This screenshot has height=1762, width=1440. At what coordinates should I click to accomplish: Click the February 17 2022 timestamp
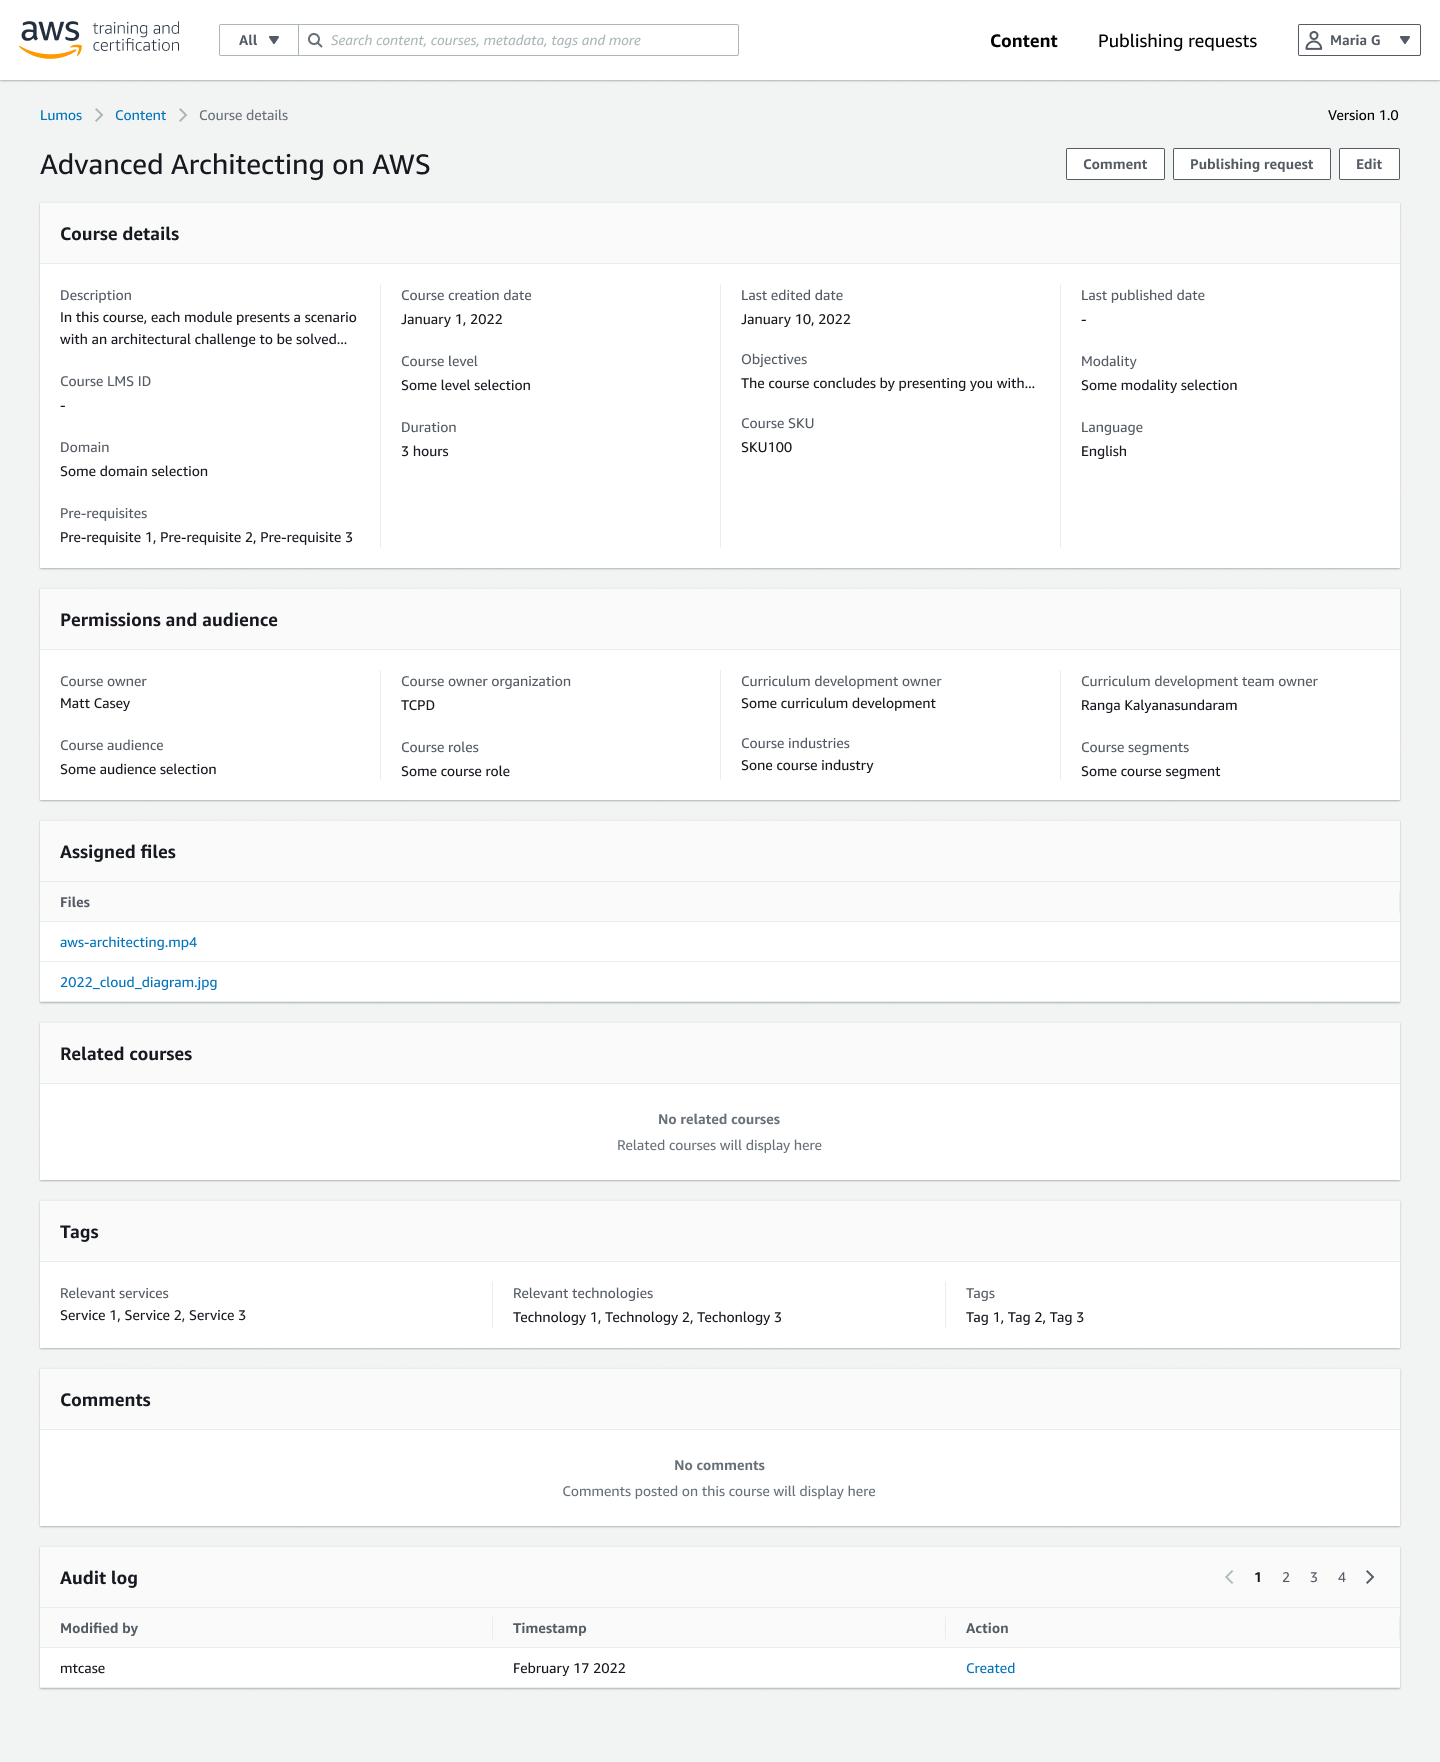click(x=569, y=1668)
